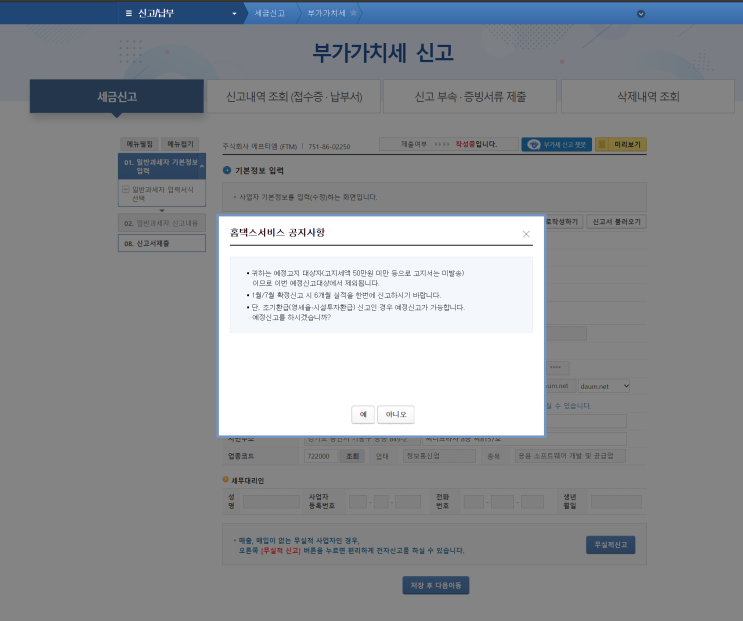Screen dimensions: 743x621
Task: Click the 조회 button beside 업종코드
Action: click(x=352, y=456)
